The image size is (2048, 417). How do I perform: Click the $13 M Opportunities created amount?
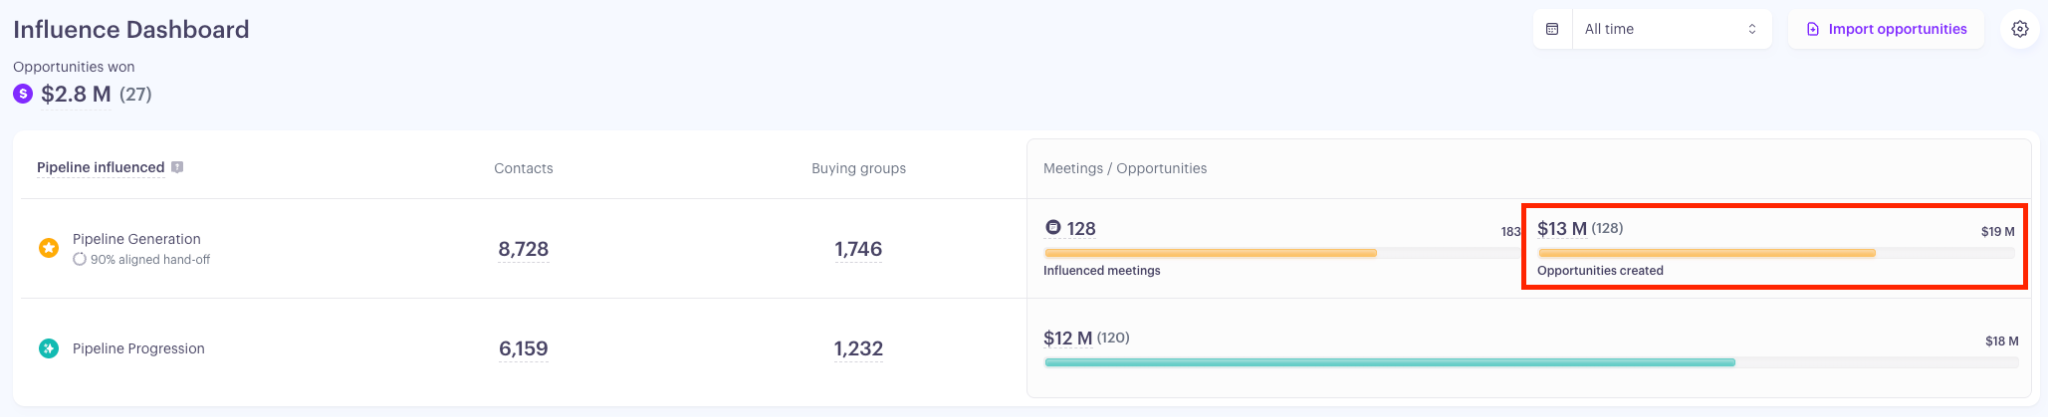tap(1561, 228)
